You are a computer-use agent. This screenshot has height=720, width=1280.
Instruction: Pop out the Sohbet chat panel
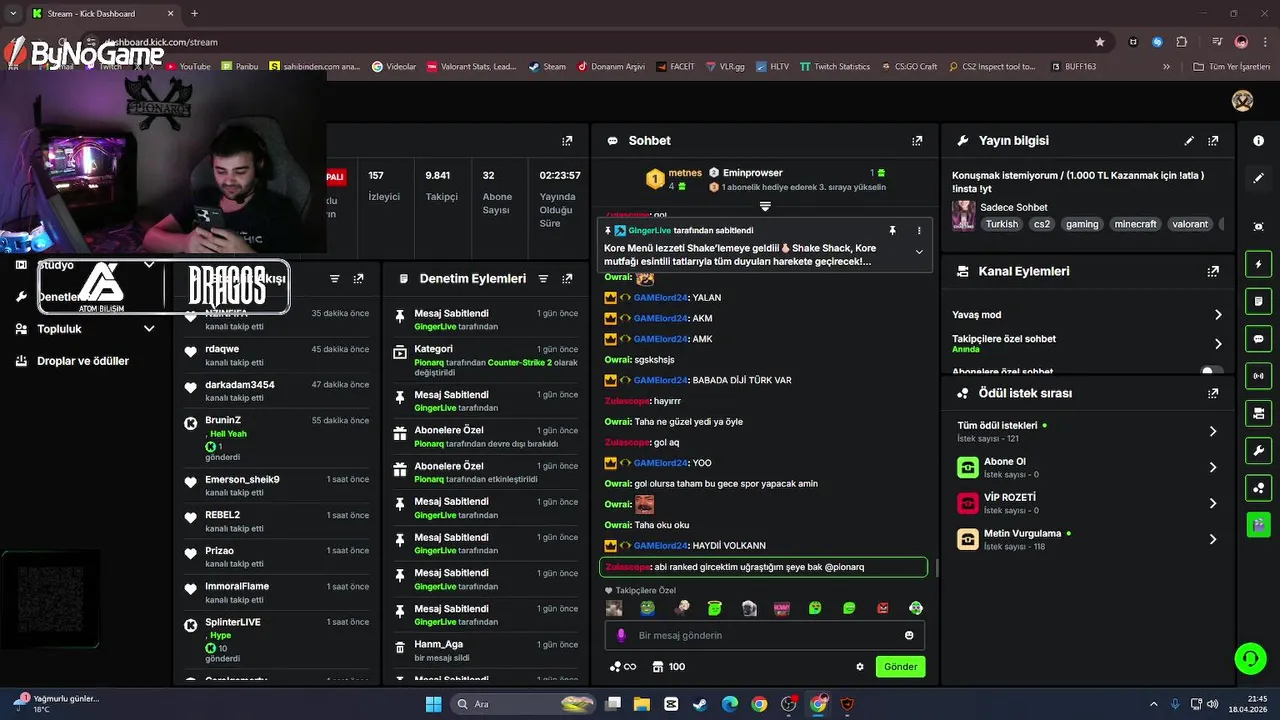tap(917, 141)
